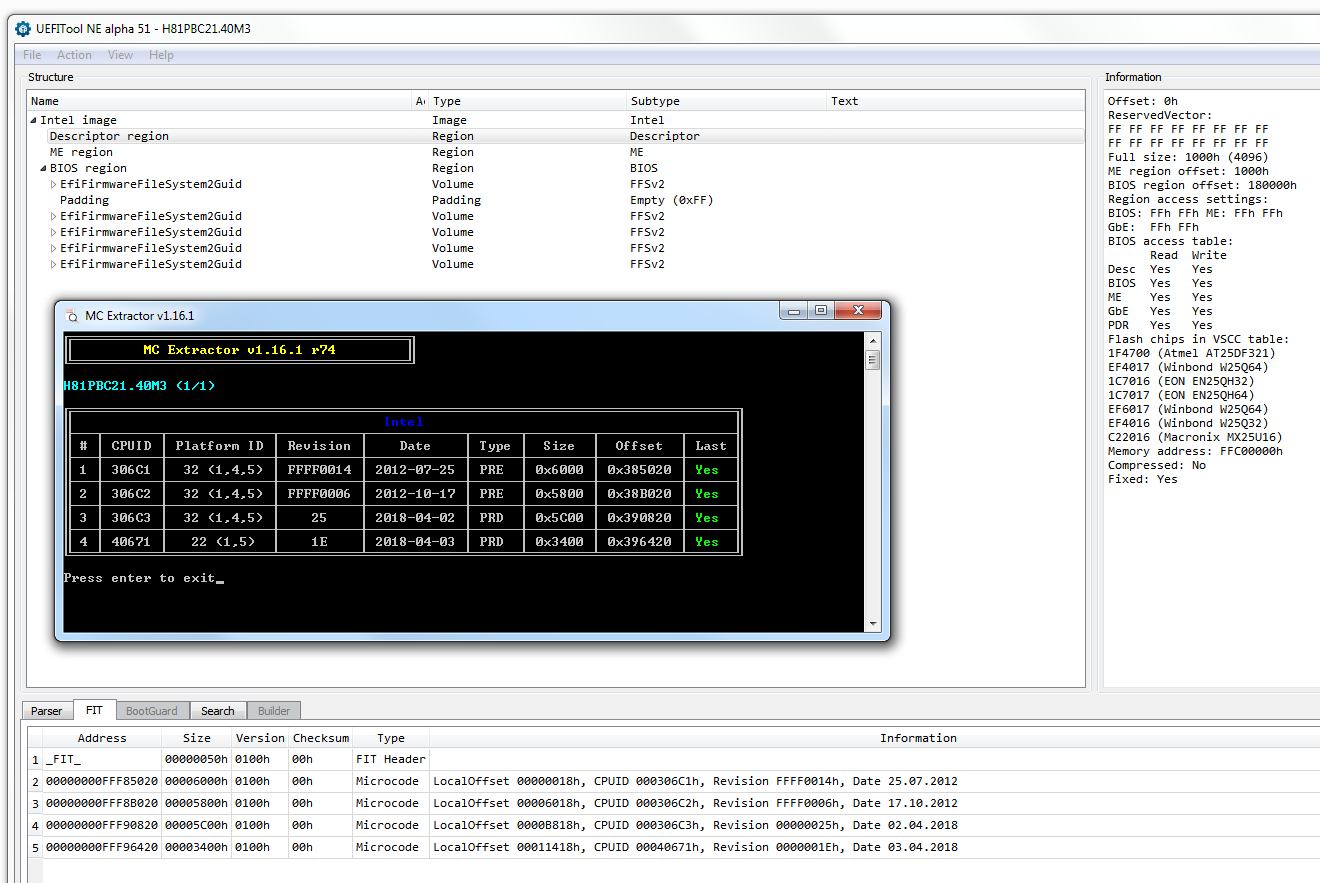Click the Type column header in Structure
The image size is (1320, 883).
(x=528, y=101)
